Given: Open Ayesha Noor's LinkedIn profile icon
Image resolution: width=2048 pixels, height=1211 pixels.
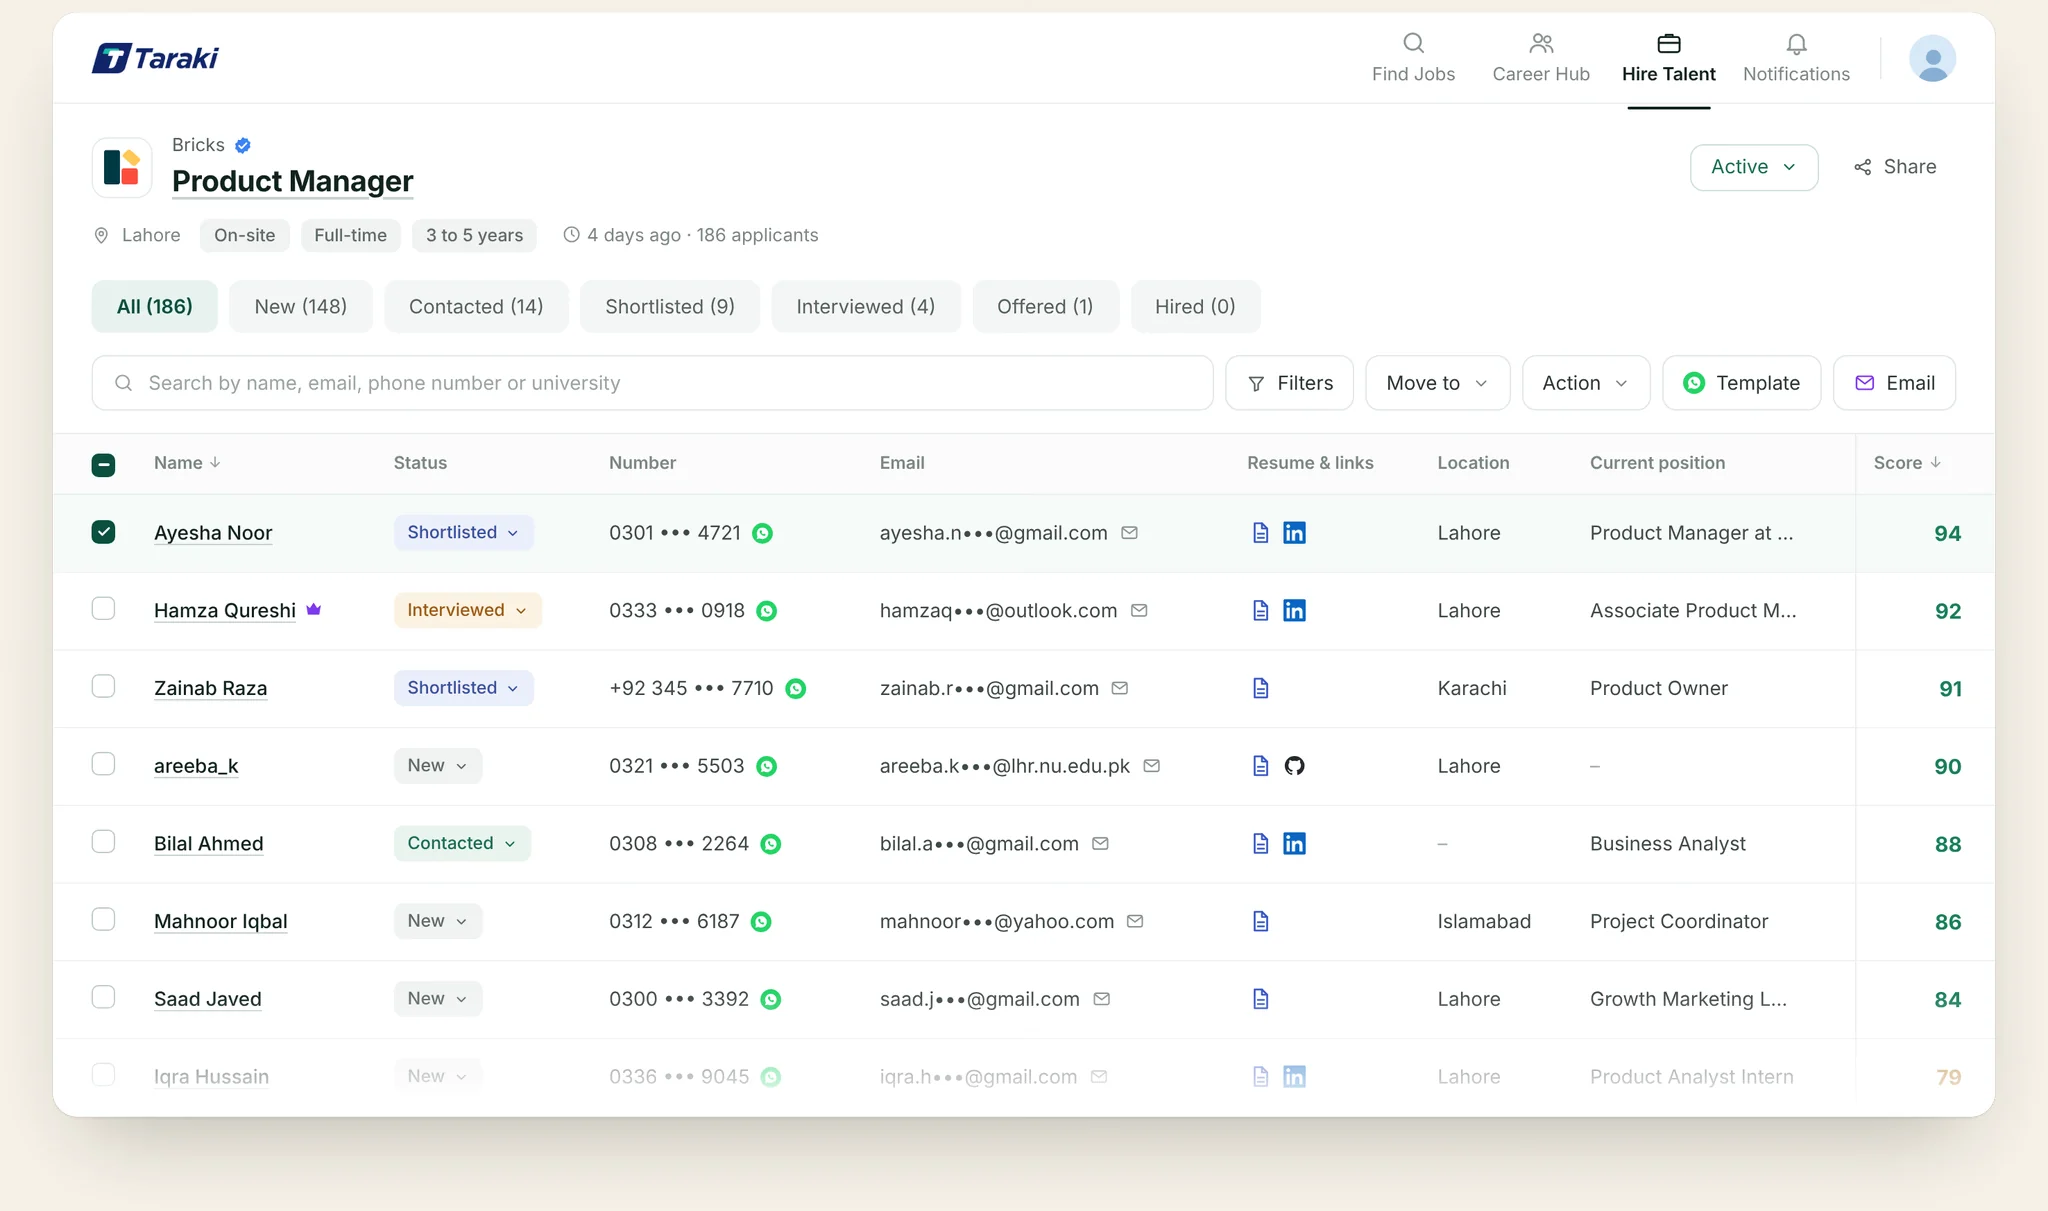Looking at the screenshot, I should pyautogui.click(x=1294, y=533).
